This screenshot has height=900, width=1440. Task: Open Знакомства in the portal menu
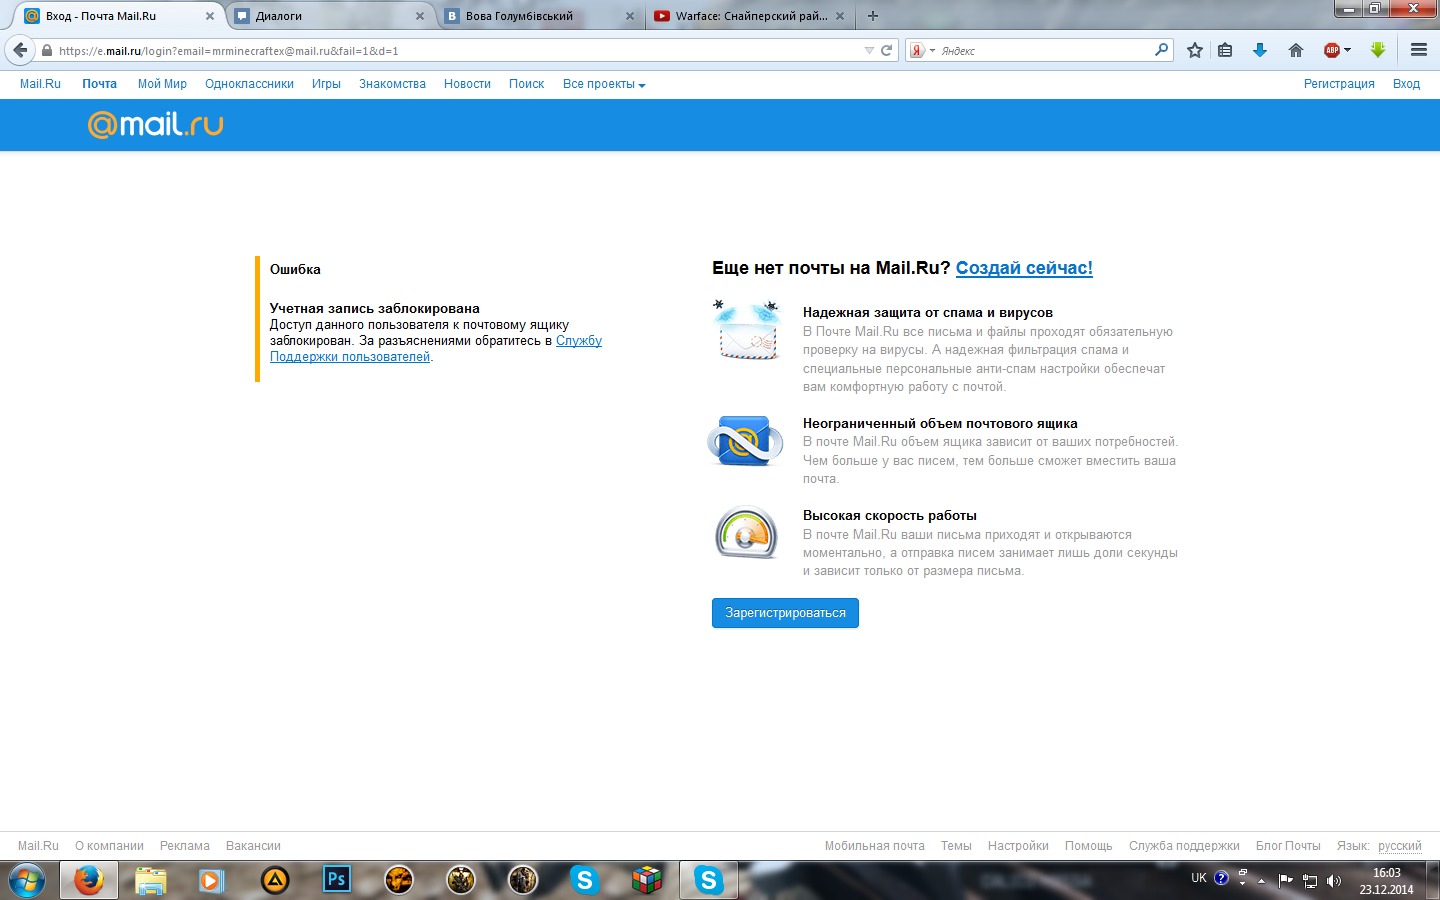[x=392, y=84]
